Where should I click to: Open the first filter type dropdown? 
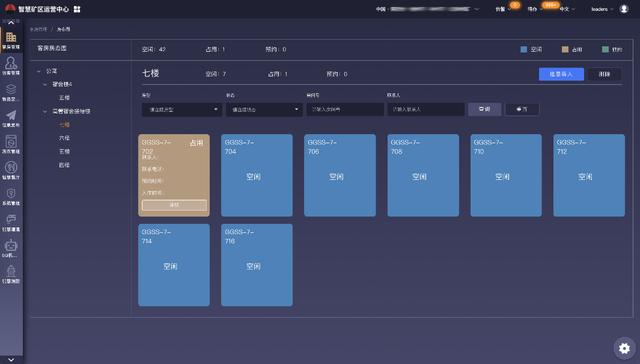click(x=182, y=109)
